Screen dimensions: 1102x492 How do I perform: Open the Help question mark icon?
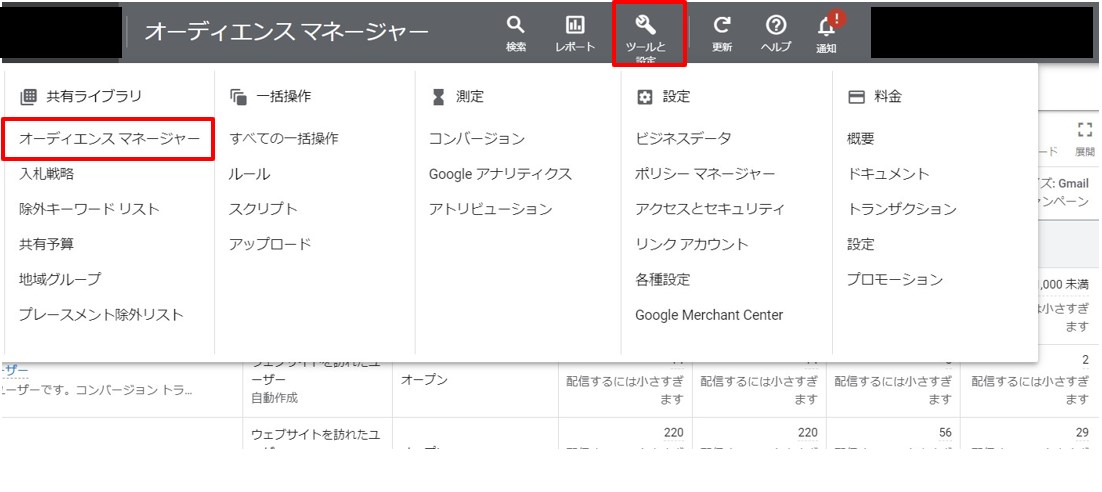[775, 26]
